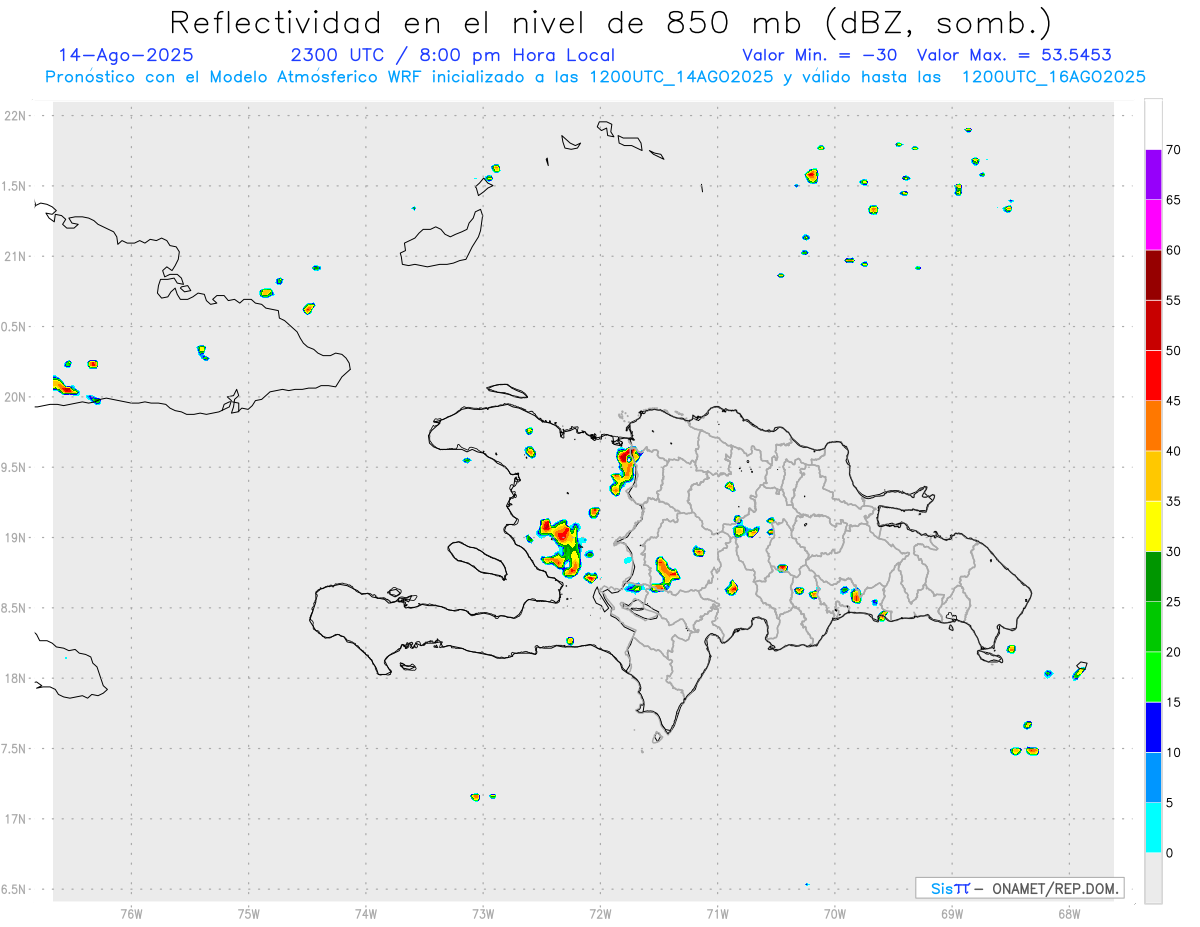Select the dark blue 10–15 dBZ swatch
1200x927 pixels.
click(1153, 727)
